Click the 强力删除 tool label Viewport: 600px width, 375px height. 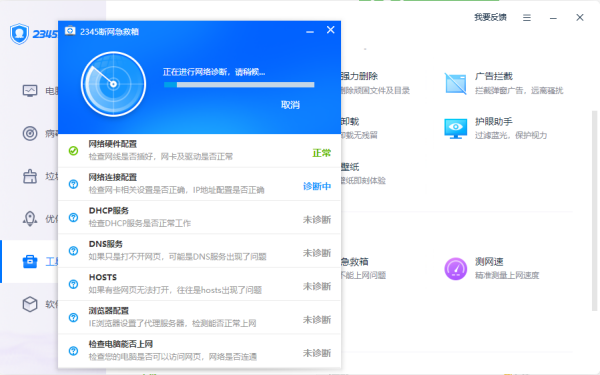359,76
